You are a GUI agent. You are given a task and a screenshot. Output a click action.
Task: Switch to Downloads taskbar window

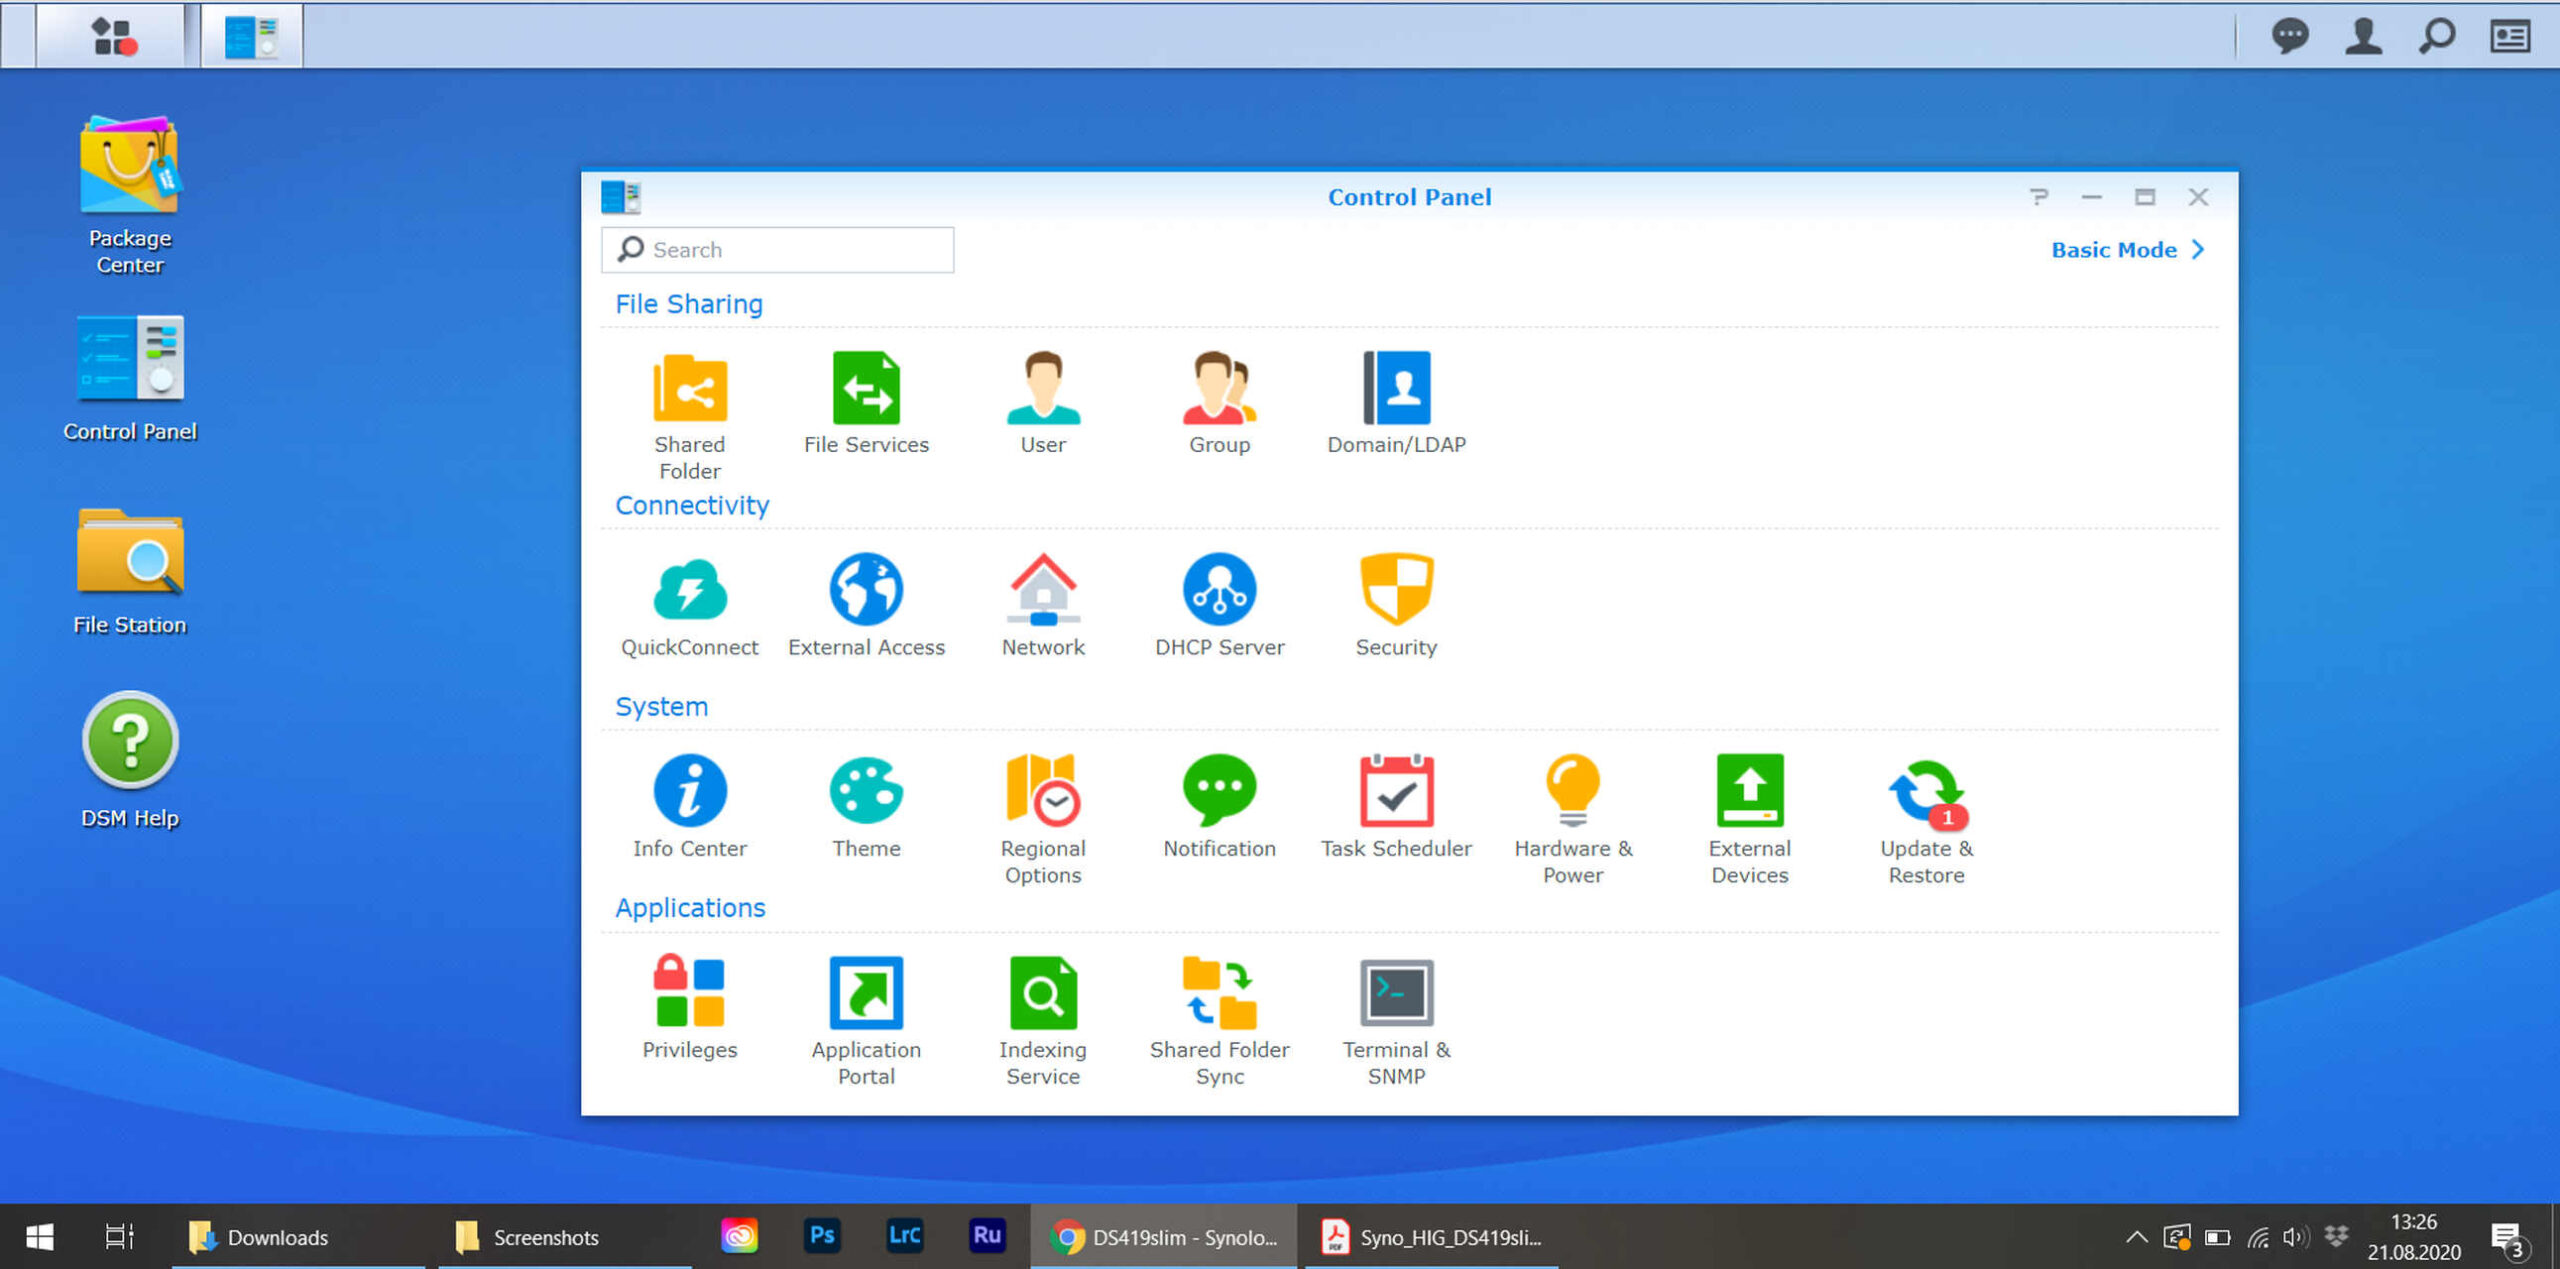click(x=299, y=1236)
